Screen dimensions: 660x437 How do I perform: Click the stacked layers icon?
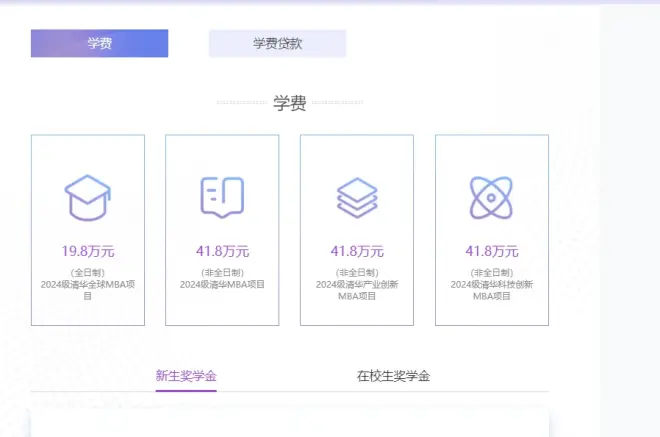[357, 197]
